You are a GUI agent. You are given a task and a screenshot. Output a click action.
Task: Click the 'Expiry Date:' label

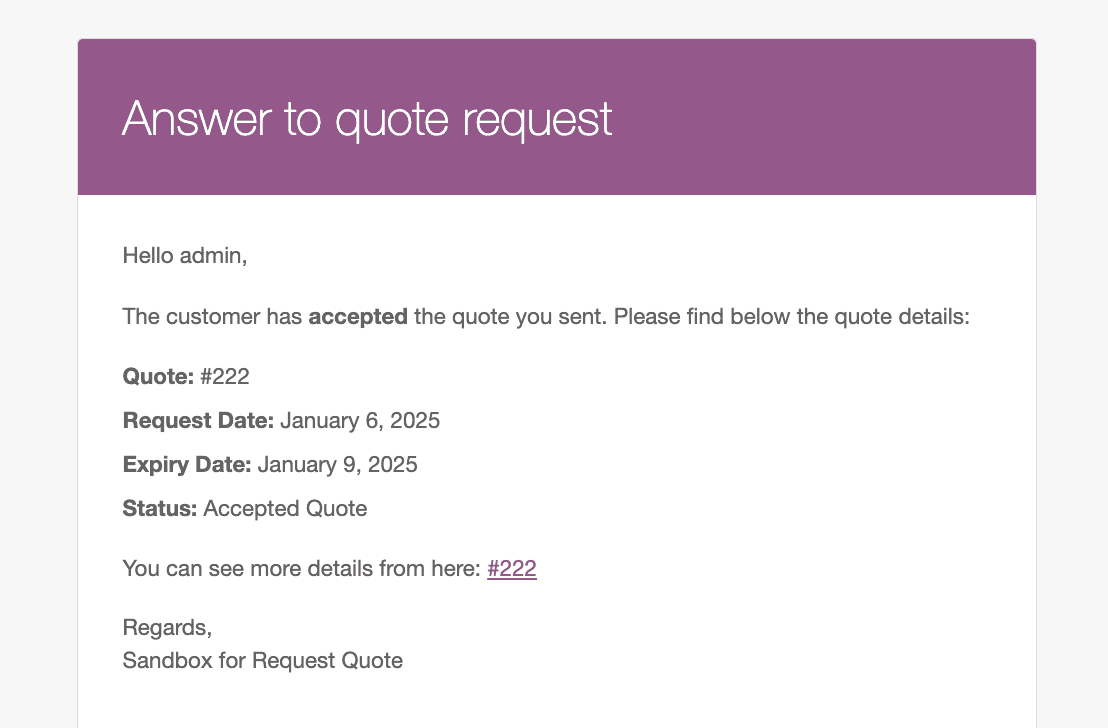(187, 464)
